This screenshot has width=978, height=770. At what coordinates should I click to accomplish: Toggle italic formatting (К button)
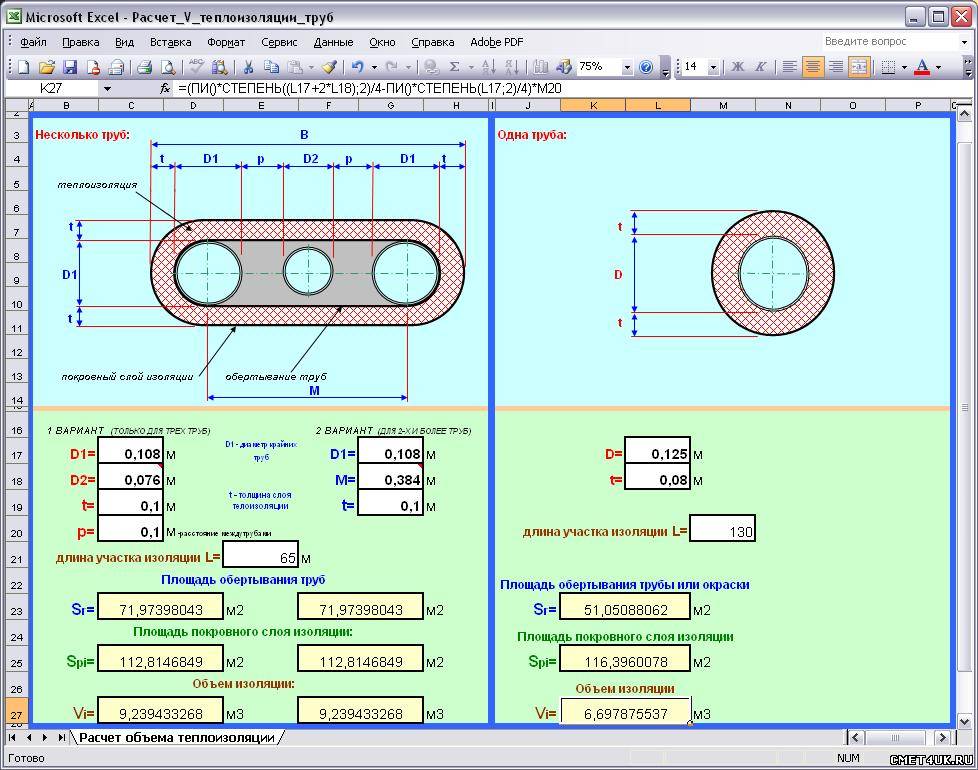pyautogui.click(x=761, y=67)
